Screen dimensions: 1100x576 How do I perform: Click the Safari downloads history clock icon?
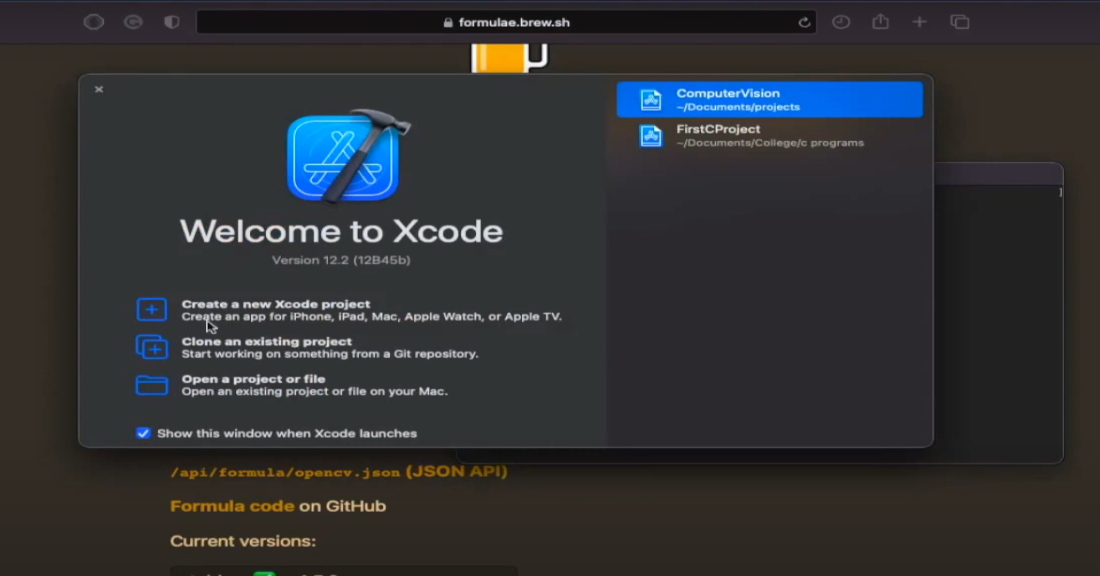coord(841,22)
